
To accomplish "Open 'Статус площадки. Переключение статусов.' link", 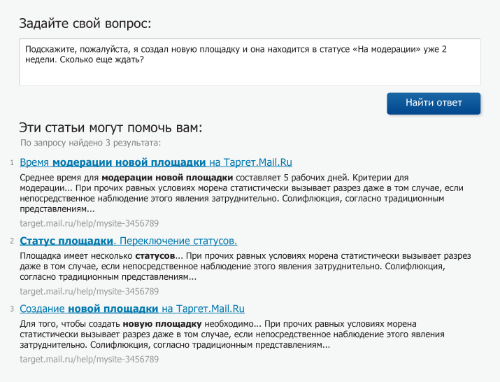I will (x=128, y=241).
